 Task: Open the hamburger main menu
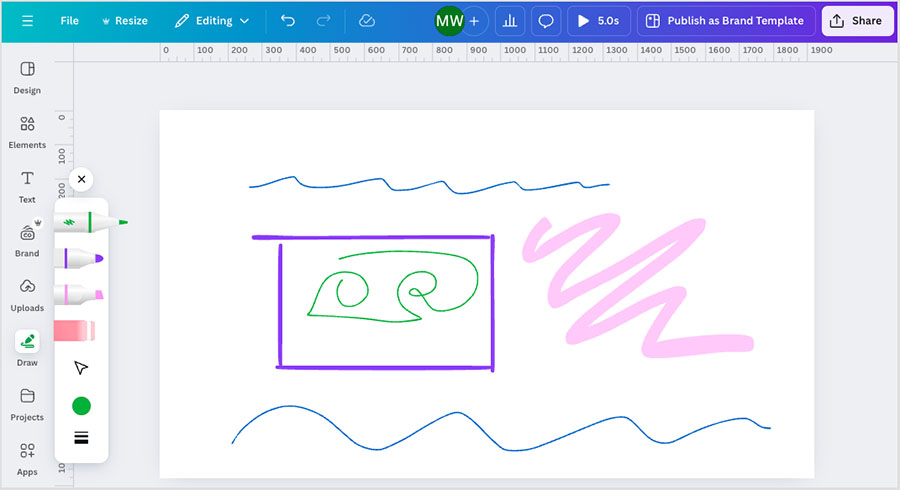coord(27,21)
